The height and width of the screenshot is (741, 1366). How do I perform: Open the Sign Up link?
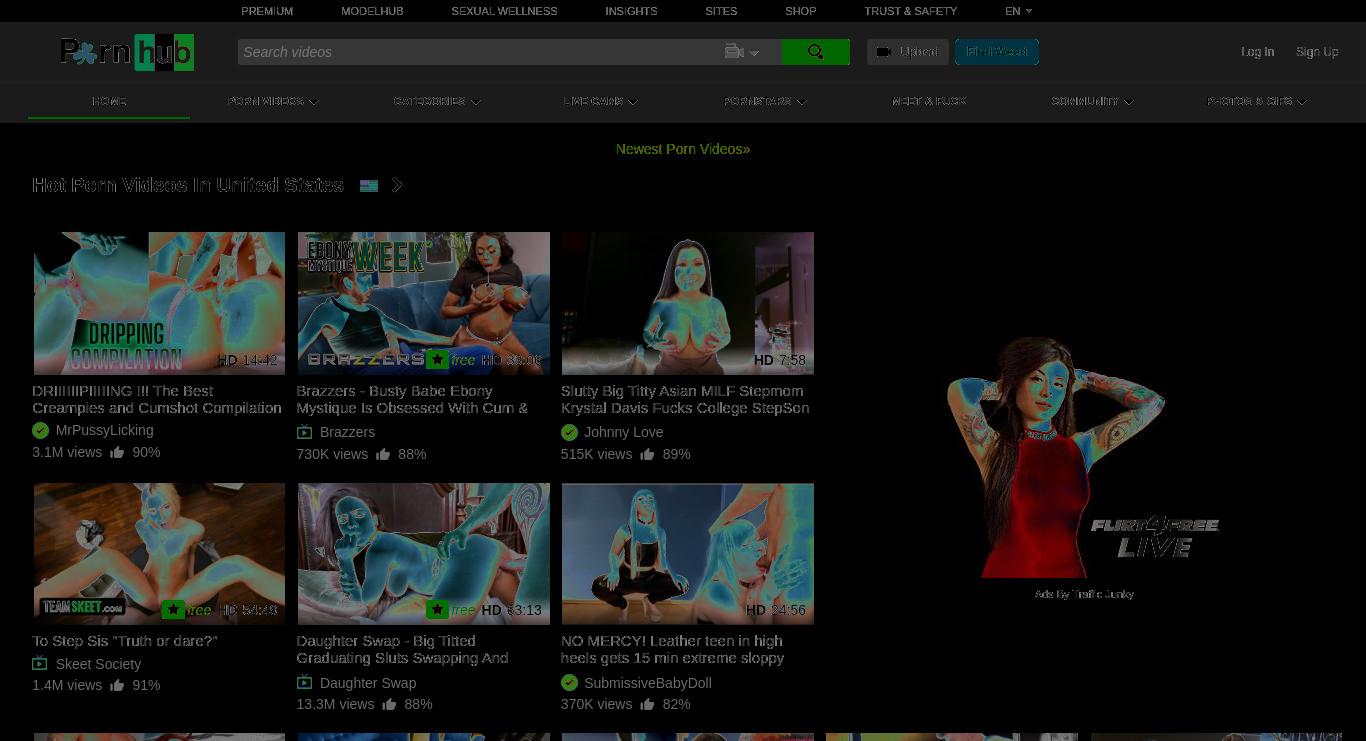pos(1317,52)
